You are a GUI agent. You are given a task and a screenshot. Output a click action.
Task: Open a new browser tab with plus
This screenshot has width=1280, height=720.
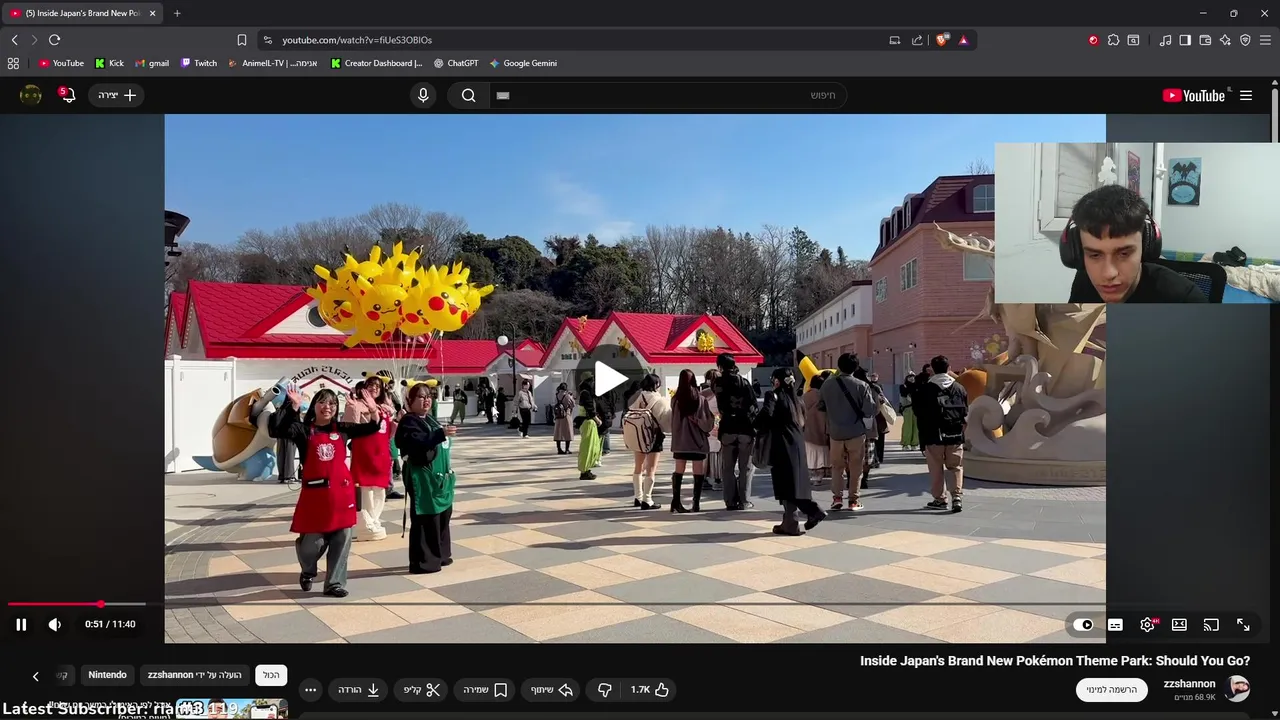point(177,13)
